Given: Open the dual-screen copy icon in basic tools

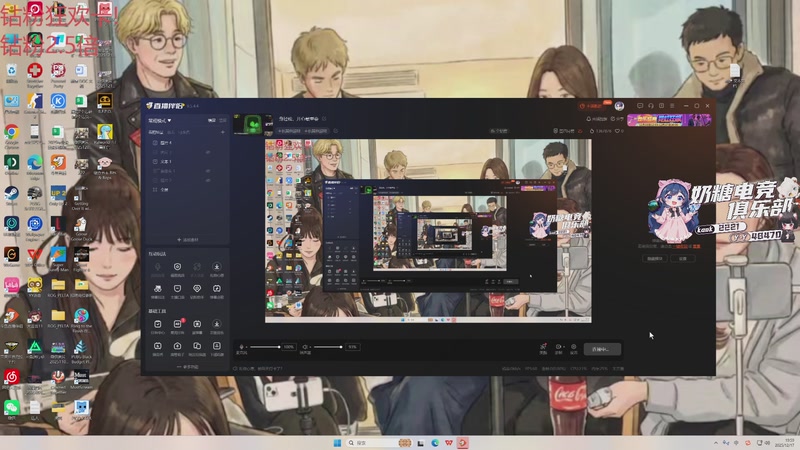Looking at the screenshot, I should pyautogui.click(x=197, y=346).
